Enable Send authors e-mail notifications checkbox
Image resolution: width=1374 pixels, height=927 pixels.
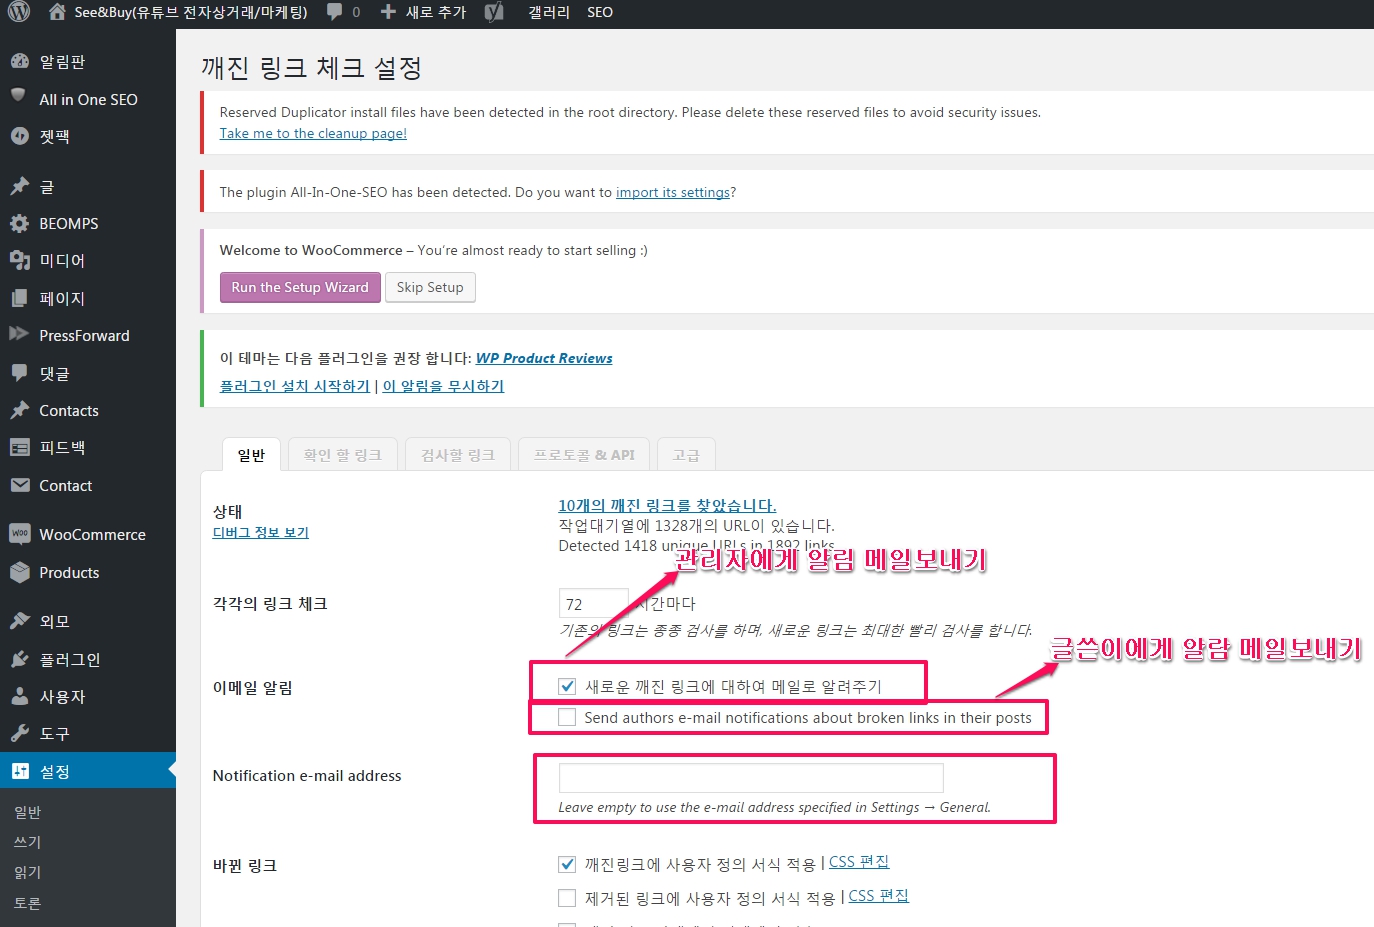click(567, 717)
